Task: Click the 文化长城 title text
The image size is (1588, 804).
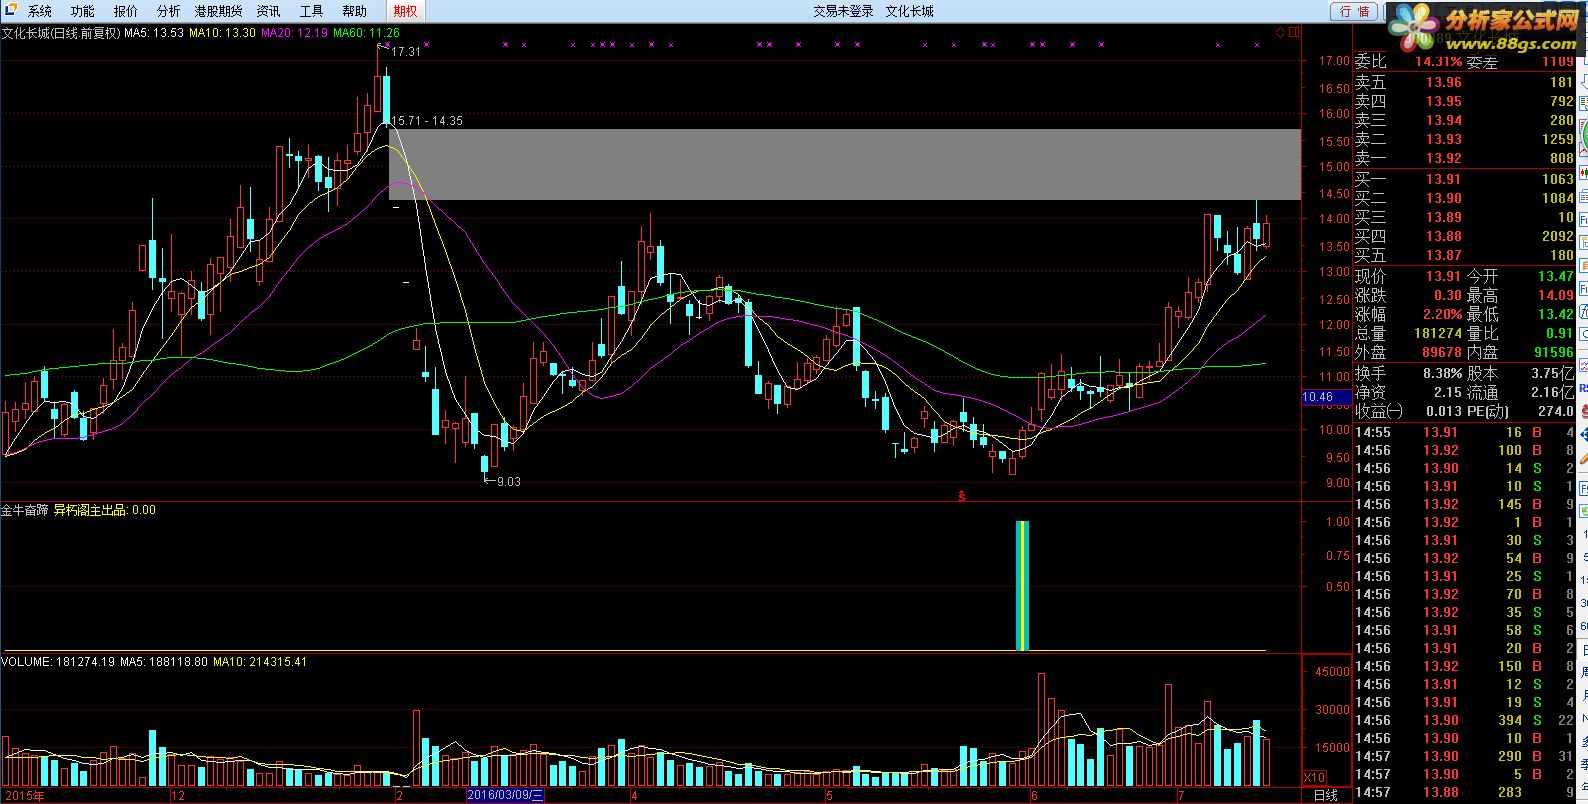Action: [x=910, y=11]
